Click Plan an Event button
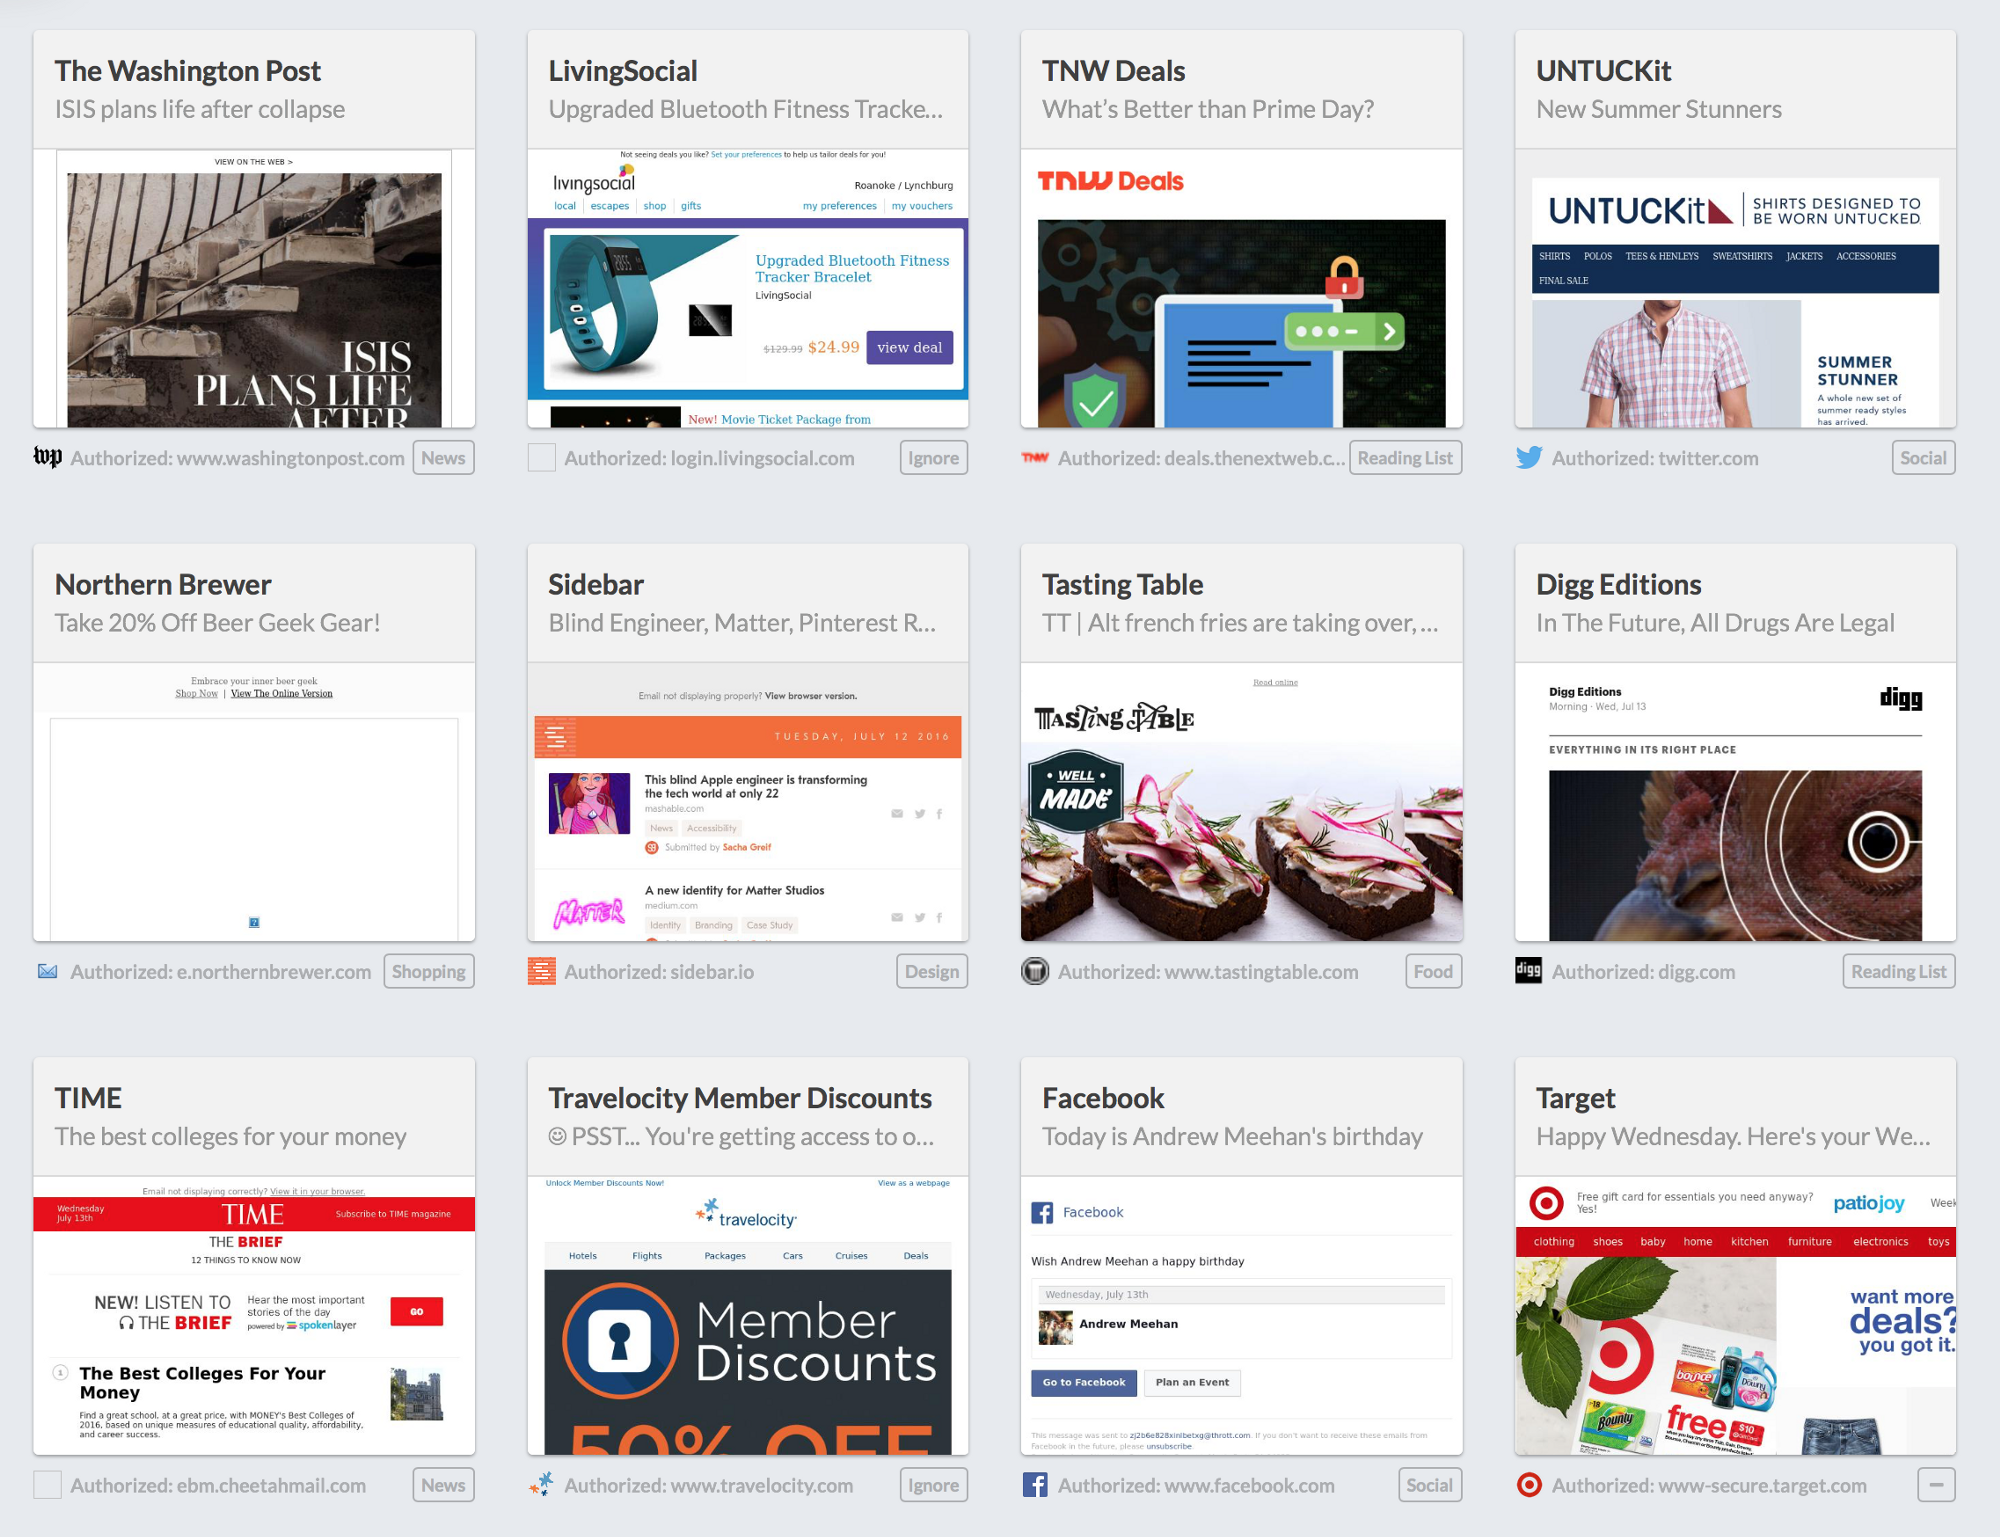Viewport: 2000px width, 1537px height. click(x=1192, y=1382)
